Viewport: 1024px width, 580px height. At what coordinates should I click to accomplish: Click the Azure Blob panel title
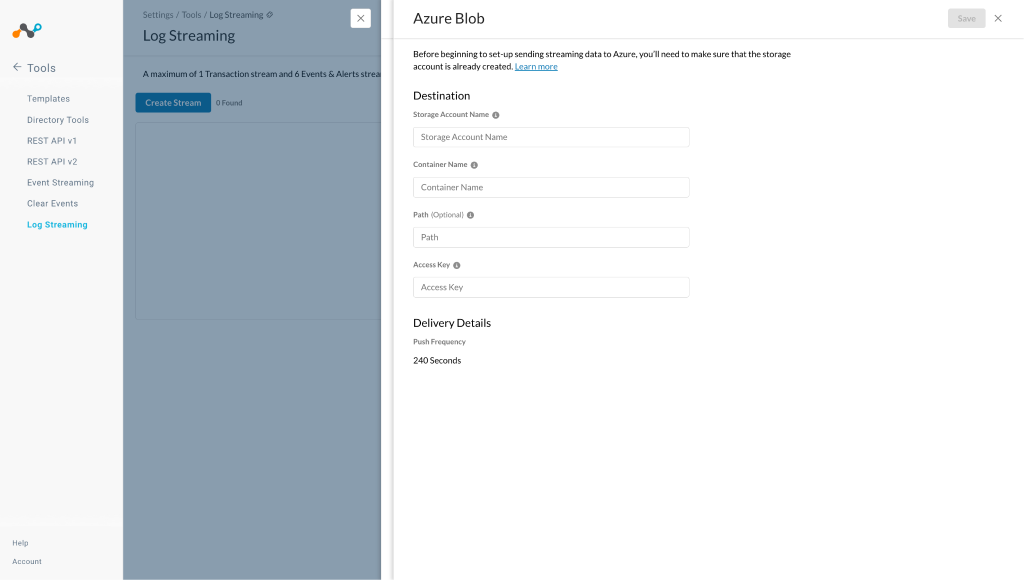tap(449, 18)
